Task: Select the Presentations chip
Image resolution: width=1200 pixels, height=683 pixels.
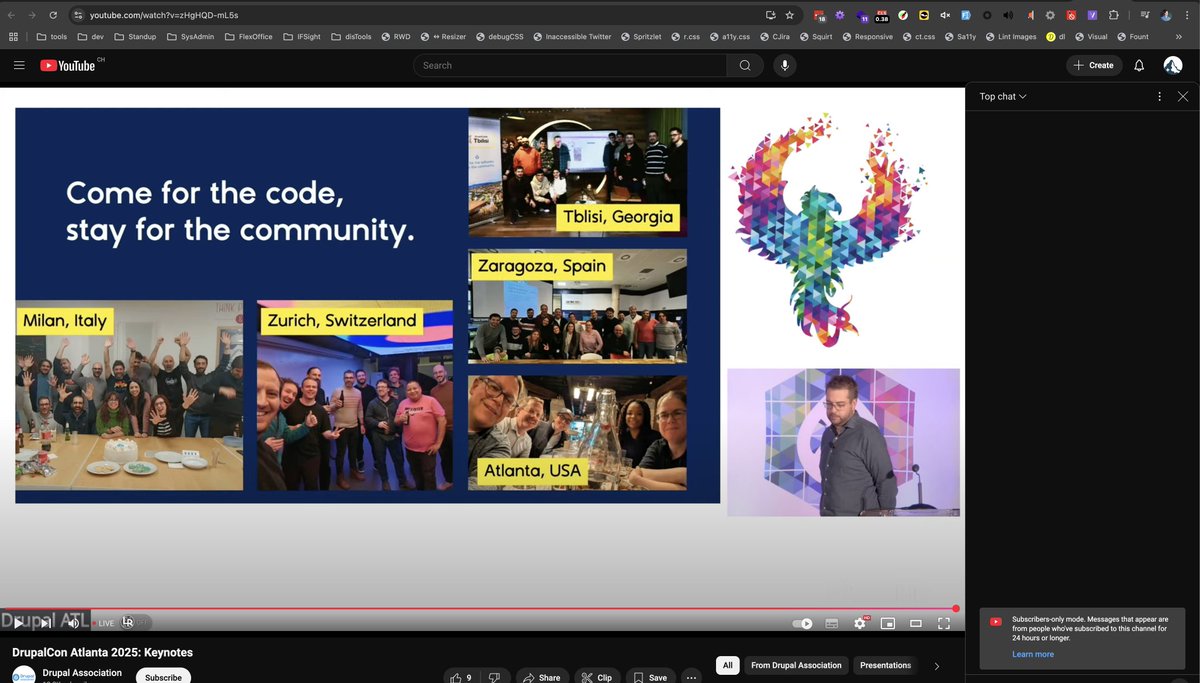Action: click(885, 665)
